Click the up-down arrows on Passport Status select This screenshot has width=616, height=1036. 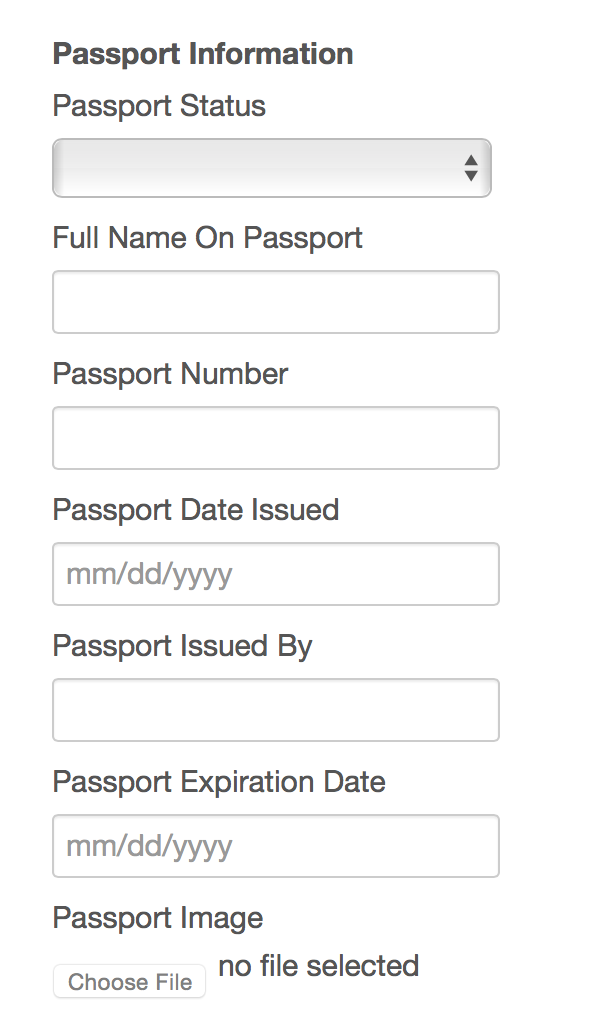[x=471, y=168]
